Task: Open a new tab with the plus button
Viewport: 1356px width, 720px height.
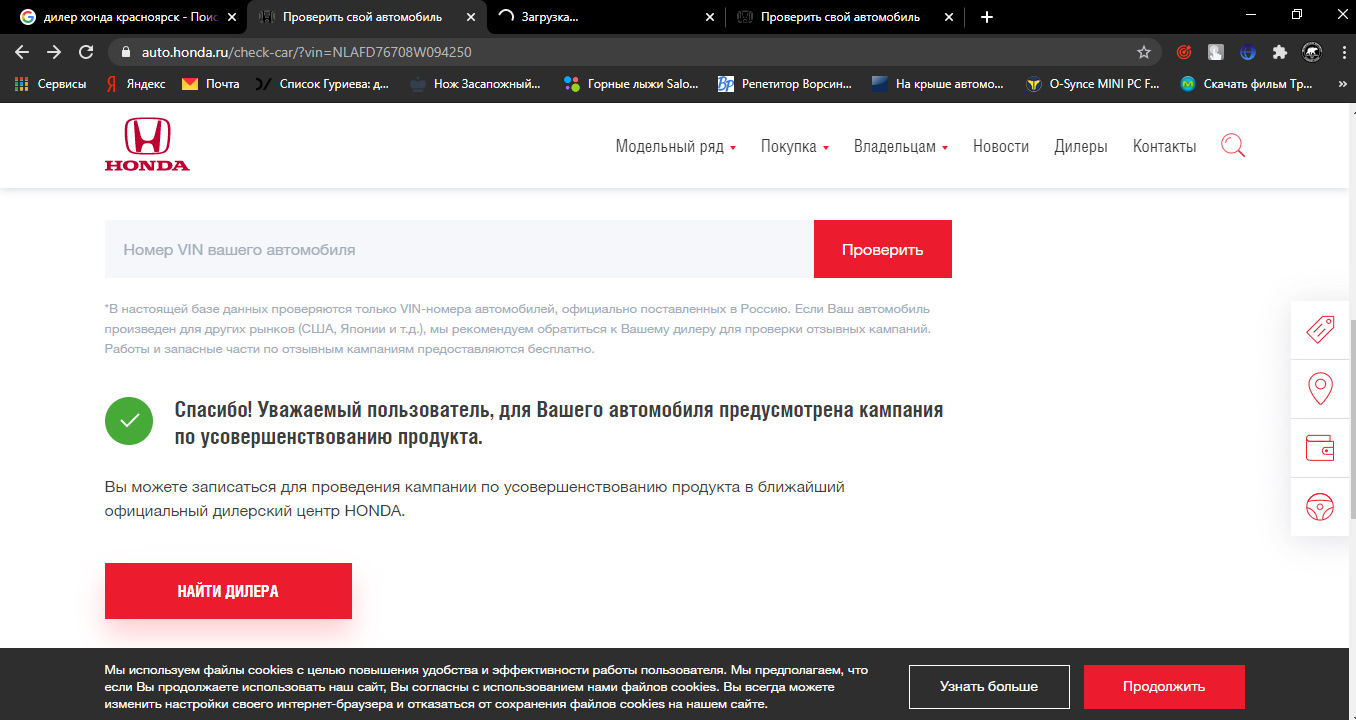Action: coord(987,17)
